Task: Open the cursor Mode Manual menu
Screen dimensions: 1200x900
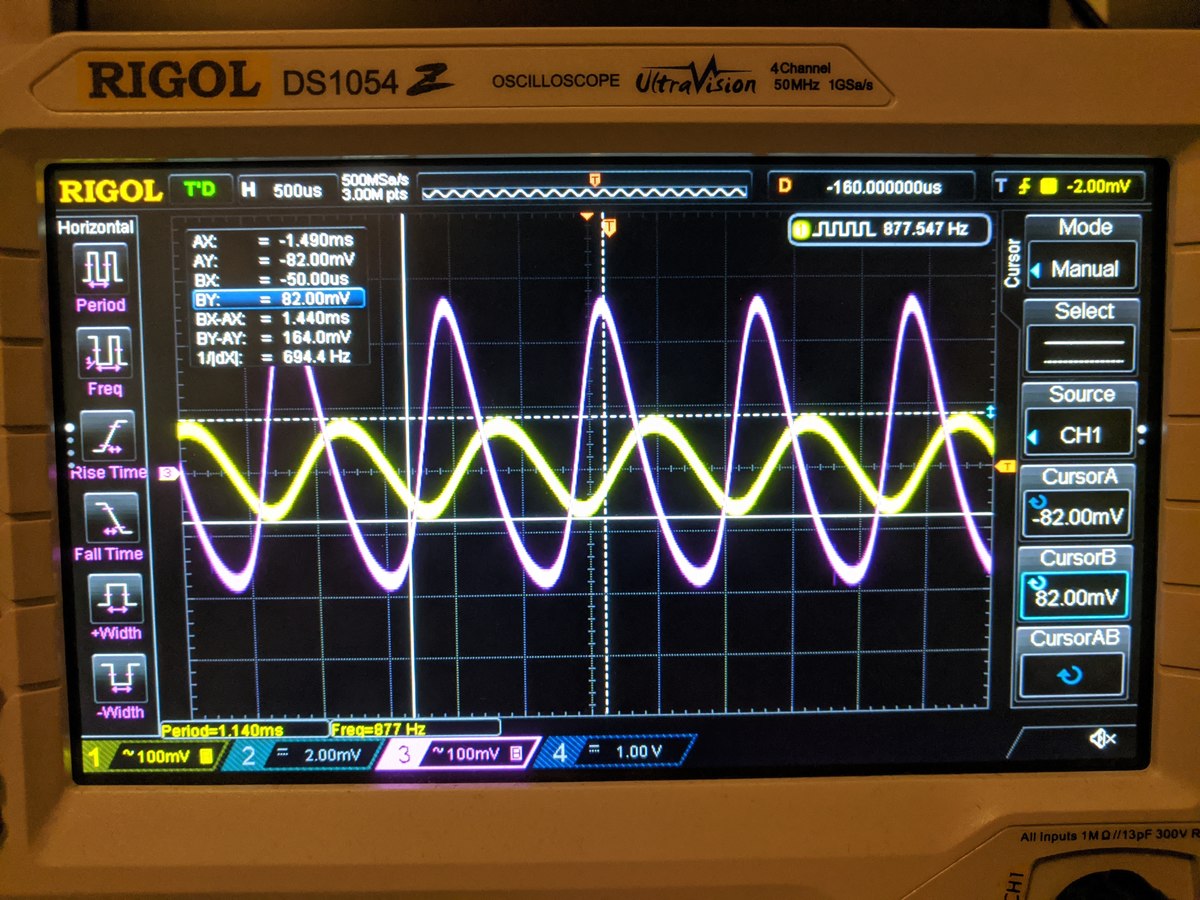Action: 1082,268
